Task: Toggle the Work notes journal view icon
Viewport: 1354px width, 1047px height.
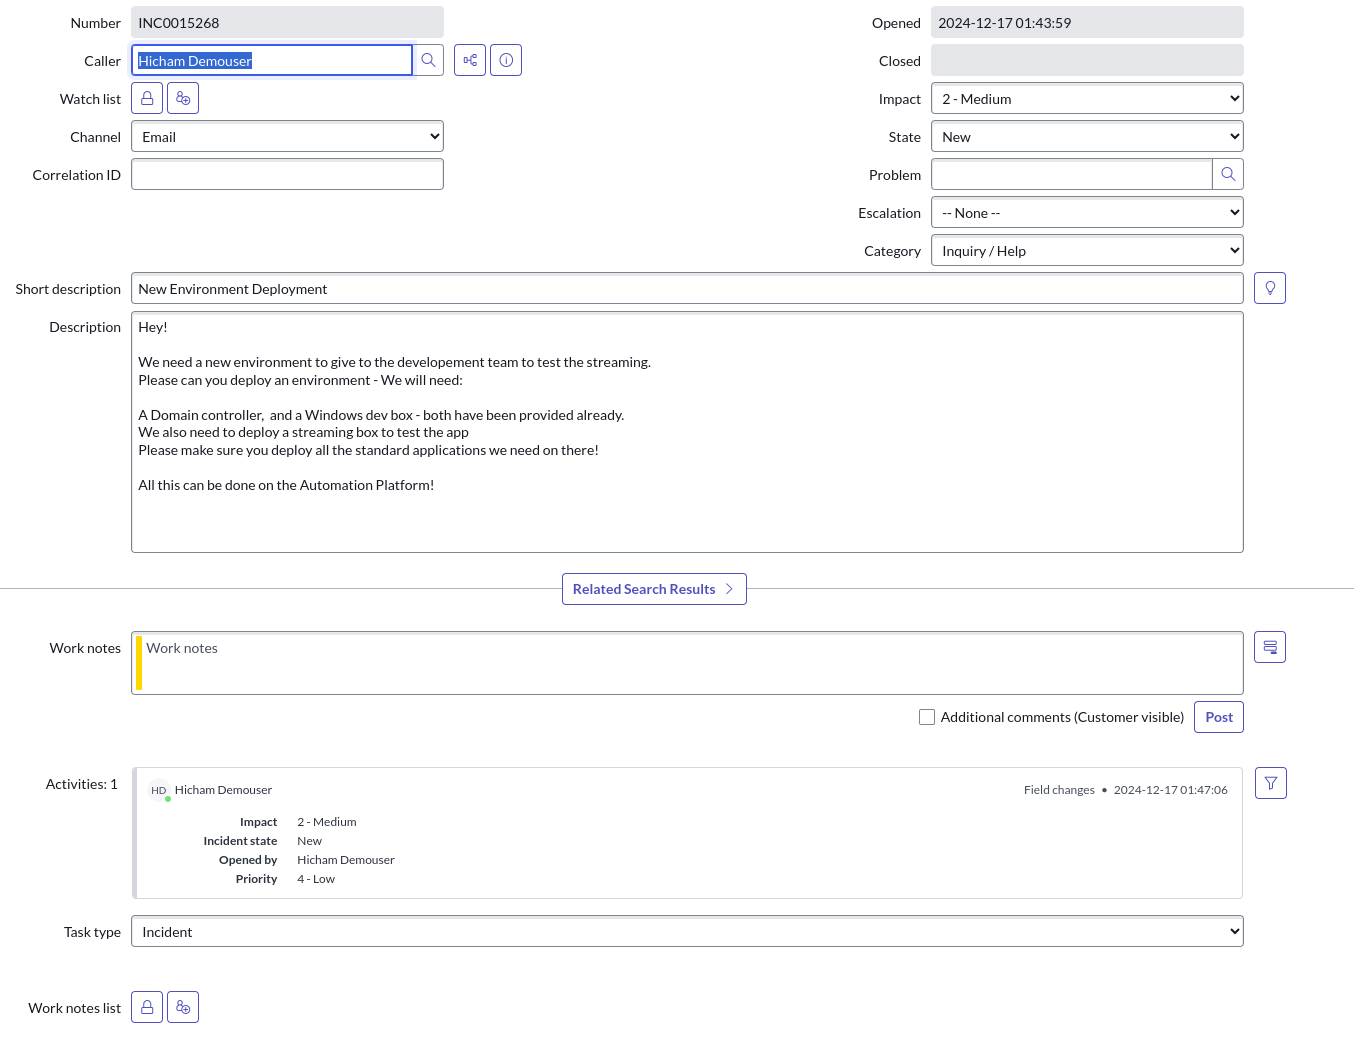Action: pos(1270,647)
